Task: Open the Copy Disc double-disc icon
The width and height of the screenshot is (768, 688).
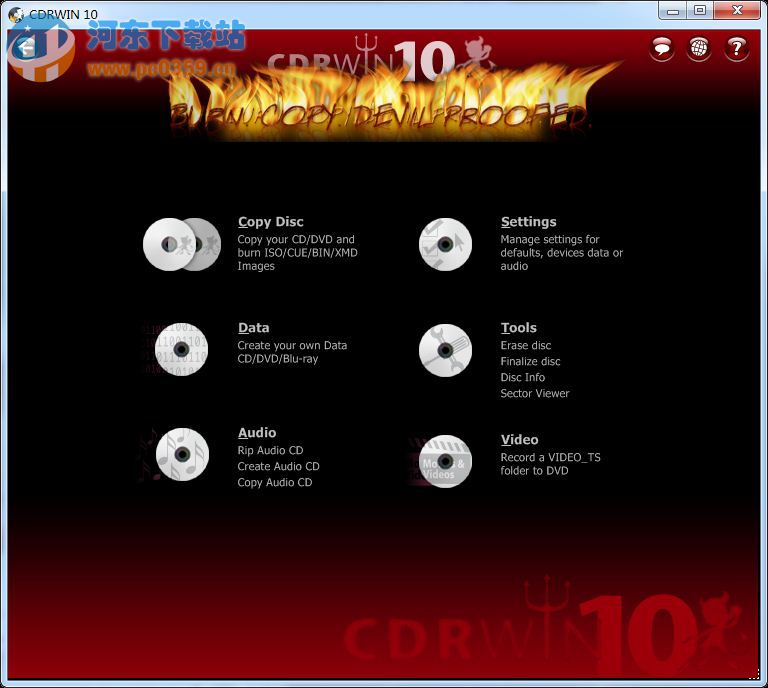Action: tap(182, 244)
